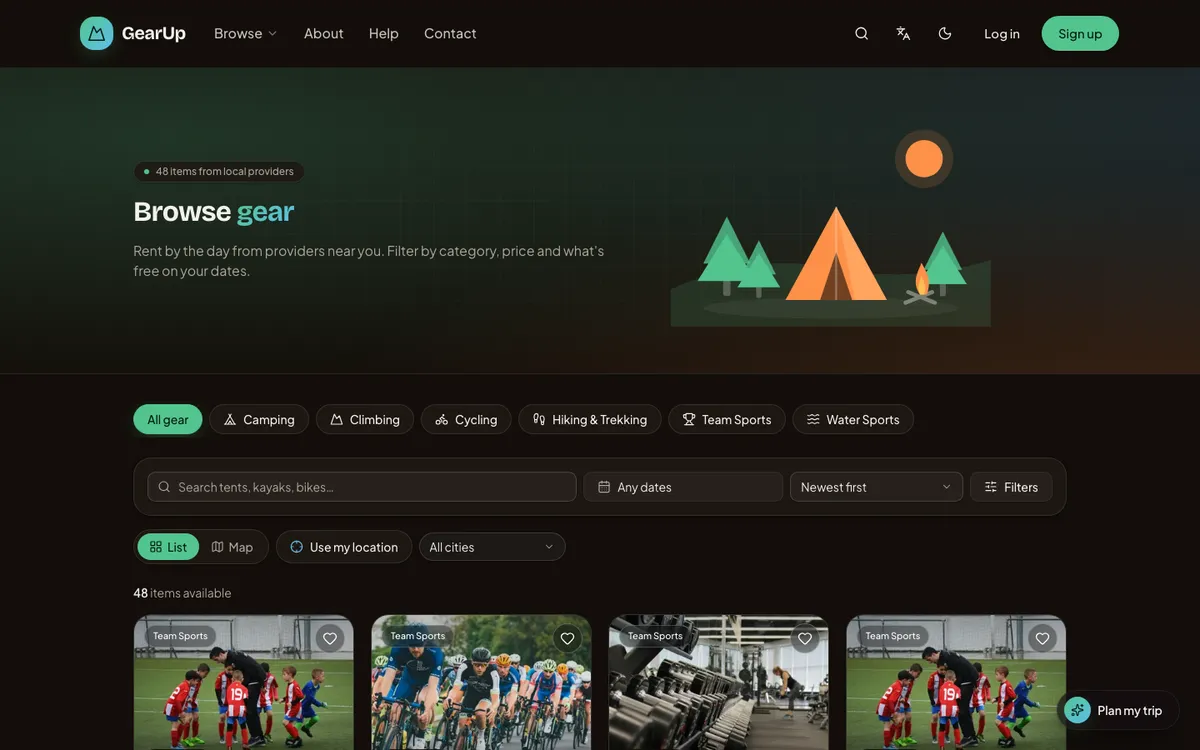The image size is (1200, 750).
Task: Click the magnifier icon in search field
Action: [x=164, y=487]
